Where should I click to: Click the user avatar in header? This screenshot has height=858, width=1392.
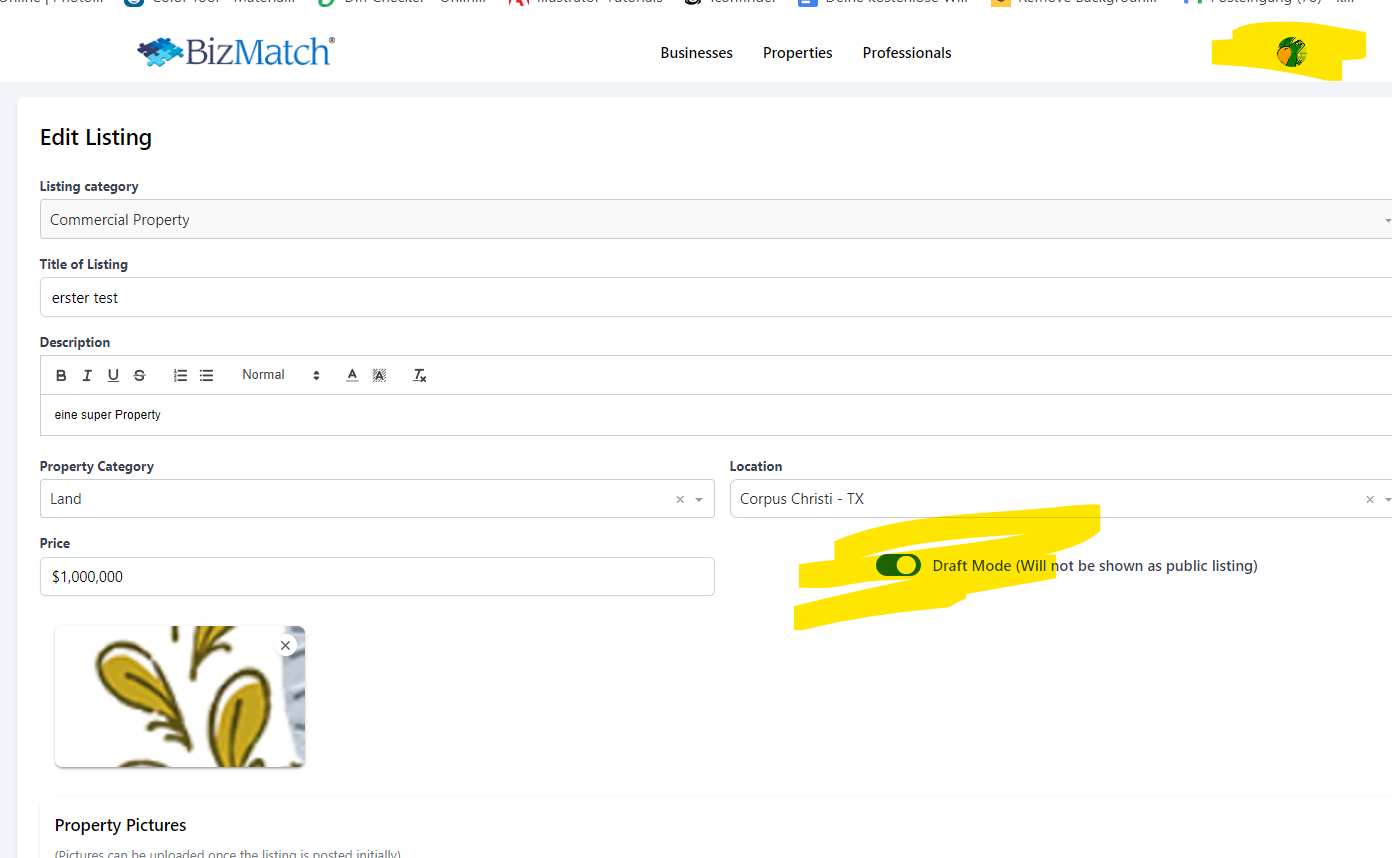coord(1290,53)
